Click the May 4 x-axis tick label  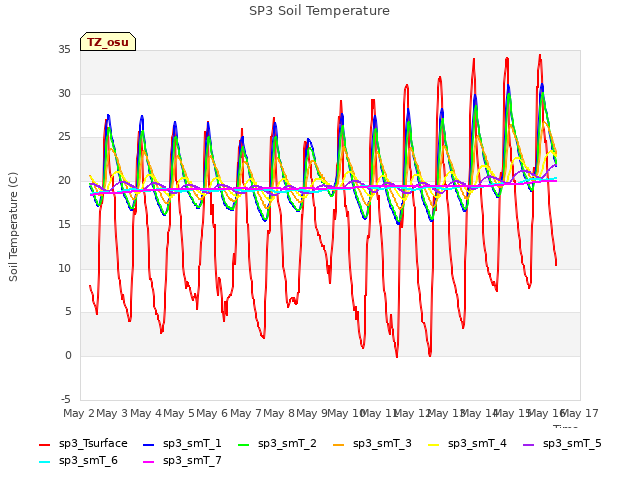click(x=145, y=413)
